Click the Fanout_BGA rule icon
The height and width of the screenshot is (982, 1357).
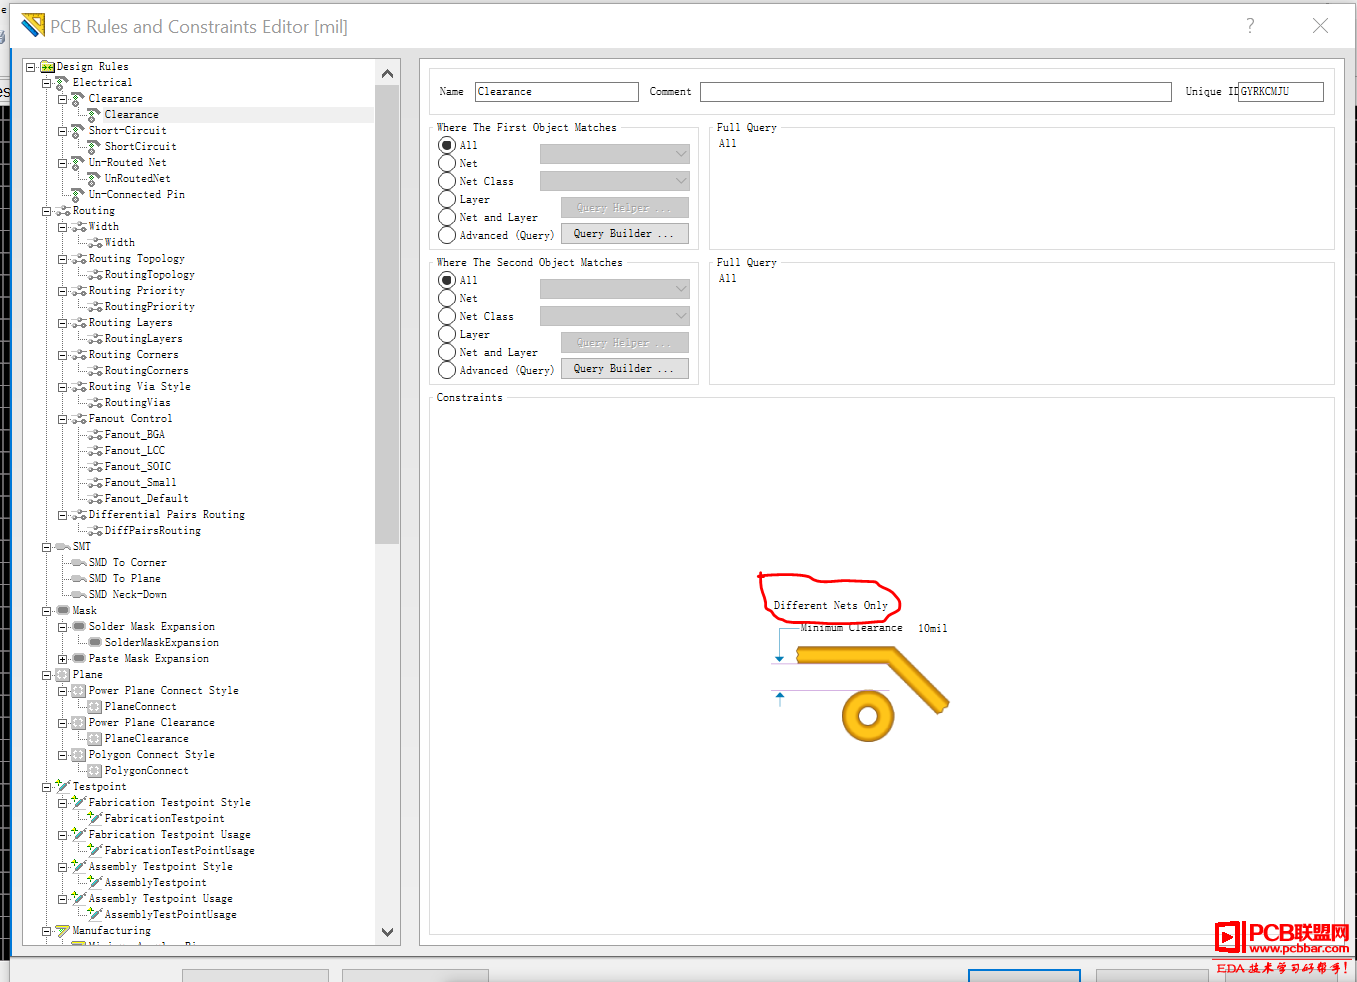click(95, 435)
